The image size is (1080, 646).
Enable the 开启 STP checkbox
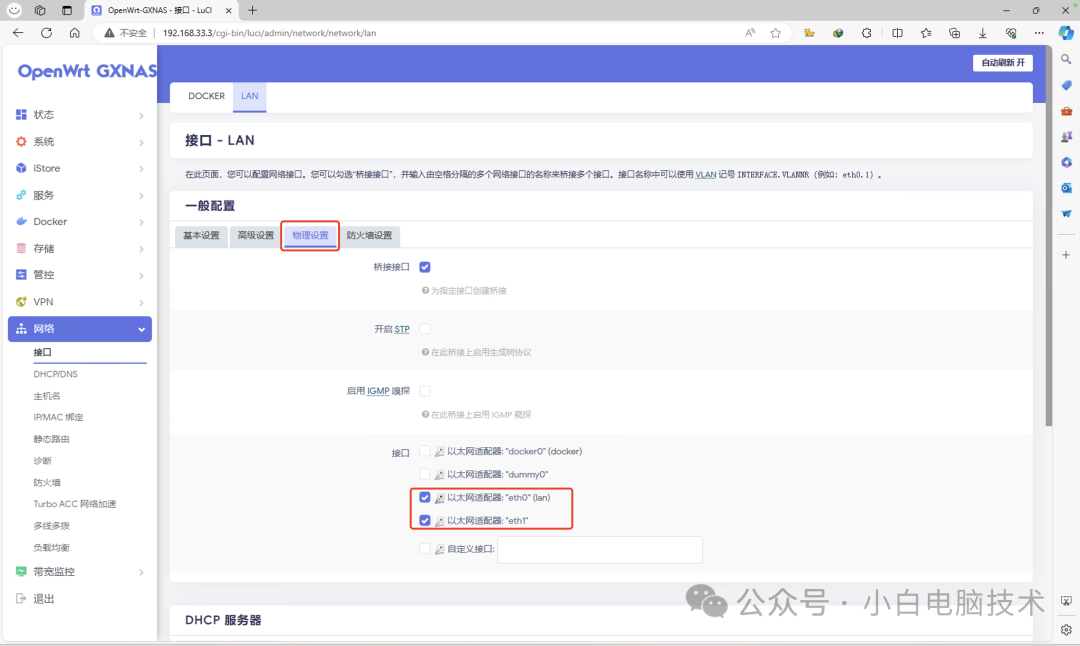pos(423,328)
